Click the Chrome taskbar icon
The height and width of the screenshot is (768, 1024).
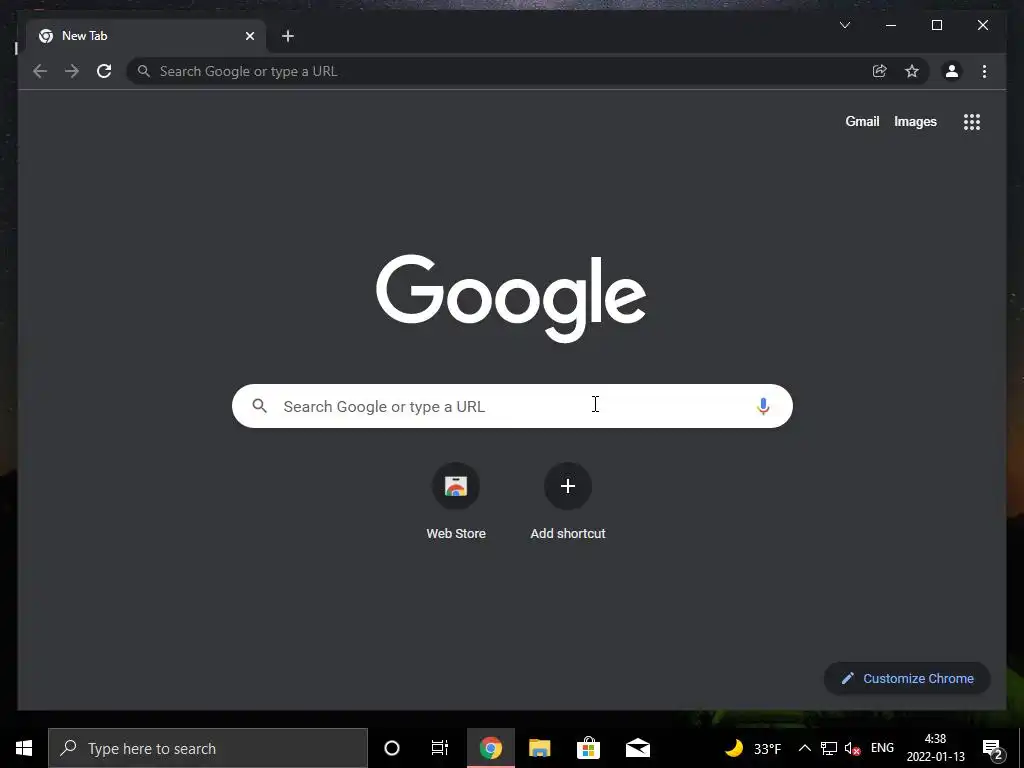pyautogui.click(x=490, y=748)
